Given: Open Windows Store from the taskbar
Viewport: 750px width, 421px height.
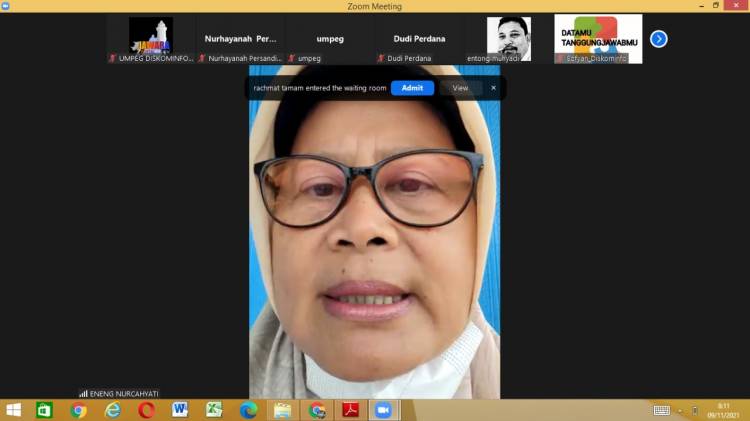Looking at the screenshot, I should [44, 410].
